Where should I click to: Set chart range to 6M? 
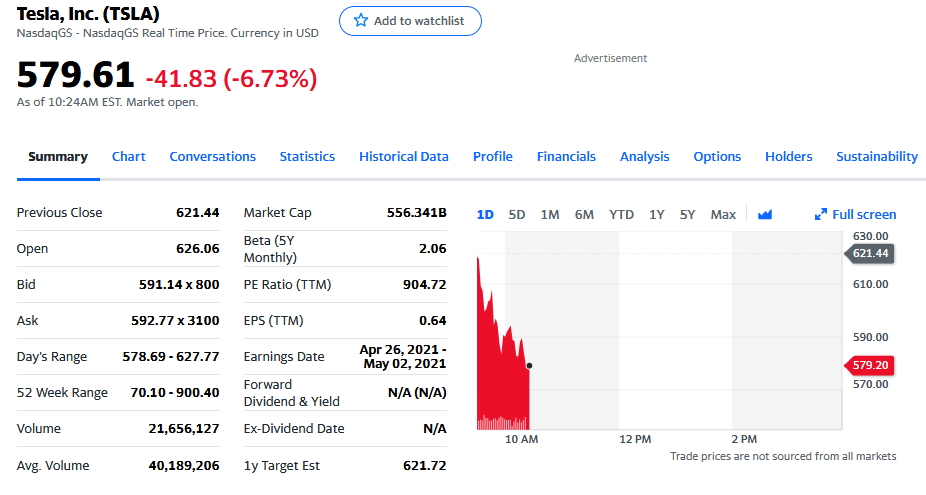click(x=584, y=215)
